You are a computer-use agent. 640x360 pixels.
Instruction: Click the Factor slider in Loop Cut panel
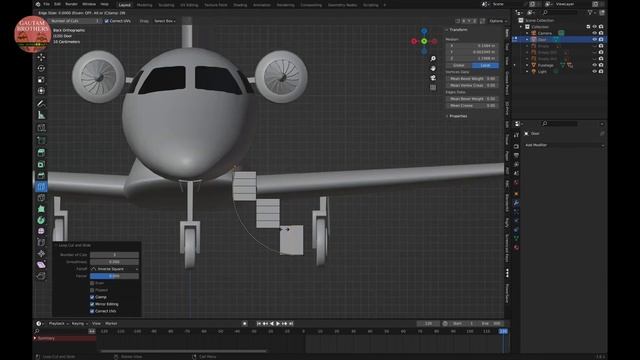pyautogui.click(x=114, y=276)
